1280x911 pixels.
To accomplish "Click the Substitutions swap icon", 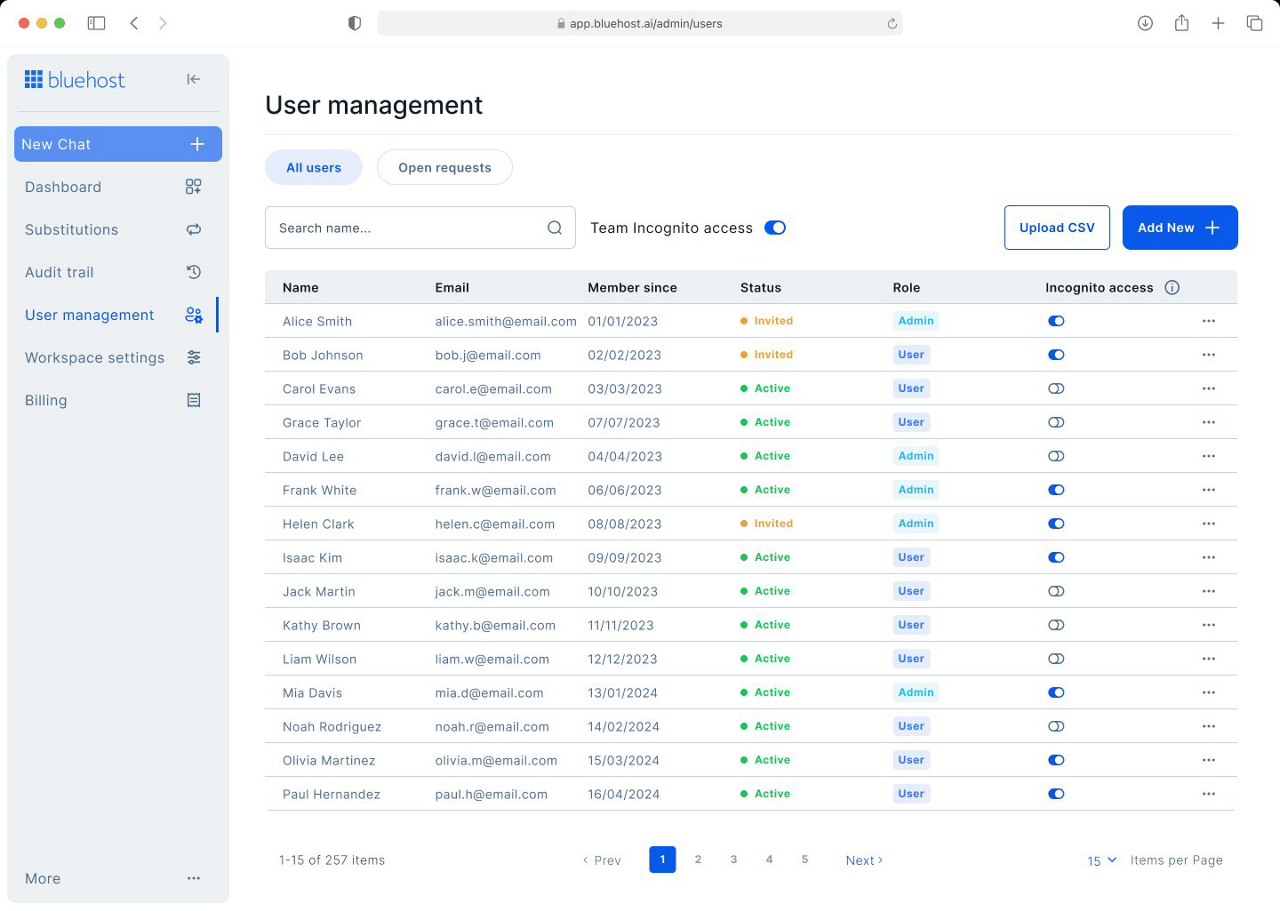I will [194, 230].
